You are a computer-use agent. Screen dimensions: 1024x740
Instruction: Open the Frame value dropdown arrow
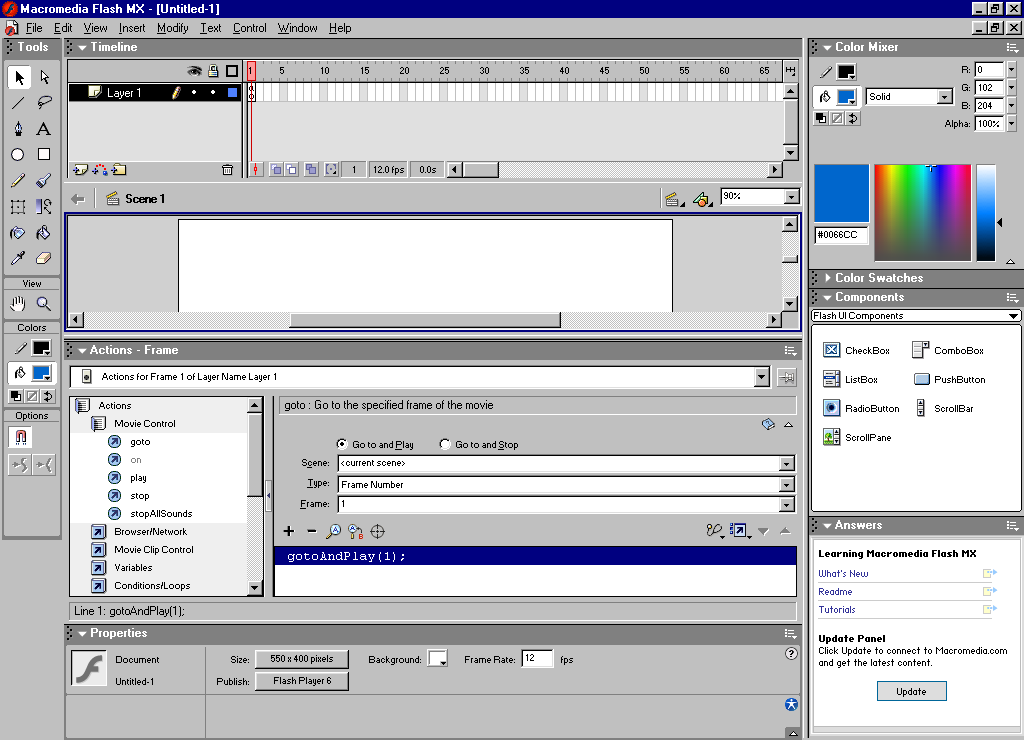(x=786, y=505)
